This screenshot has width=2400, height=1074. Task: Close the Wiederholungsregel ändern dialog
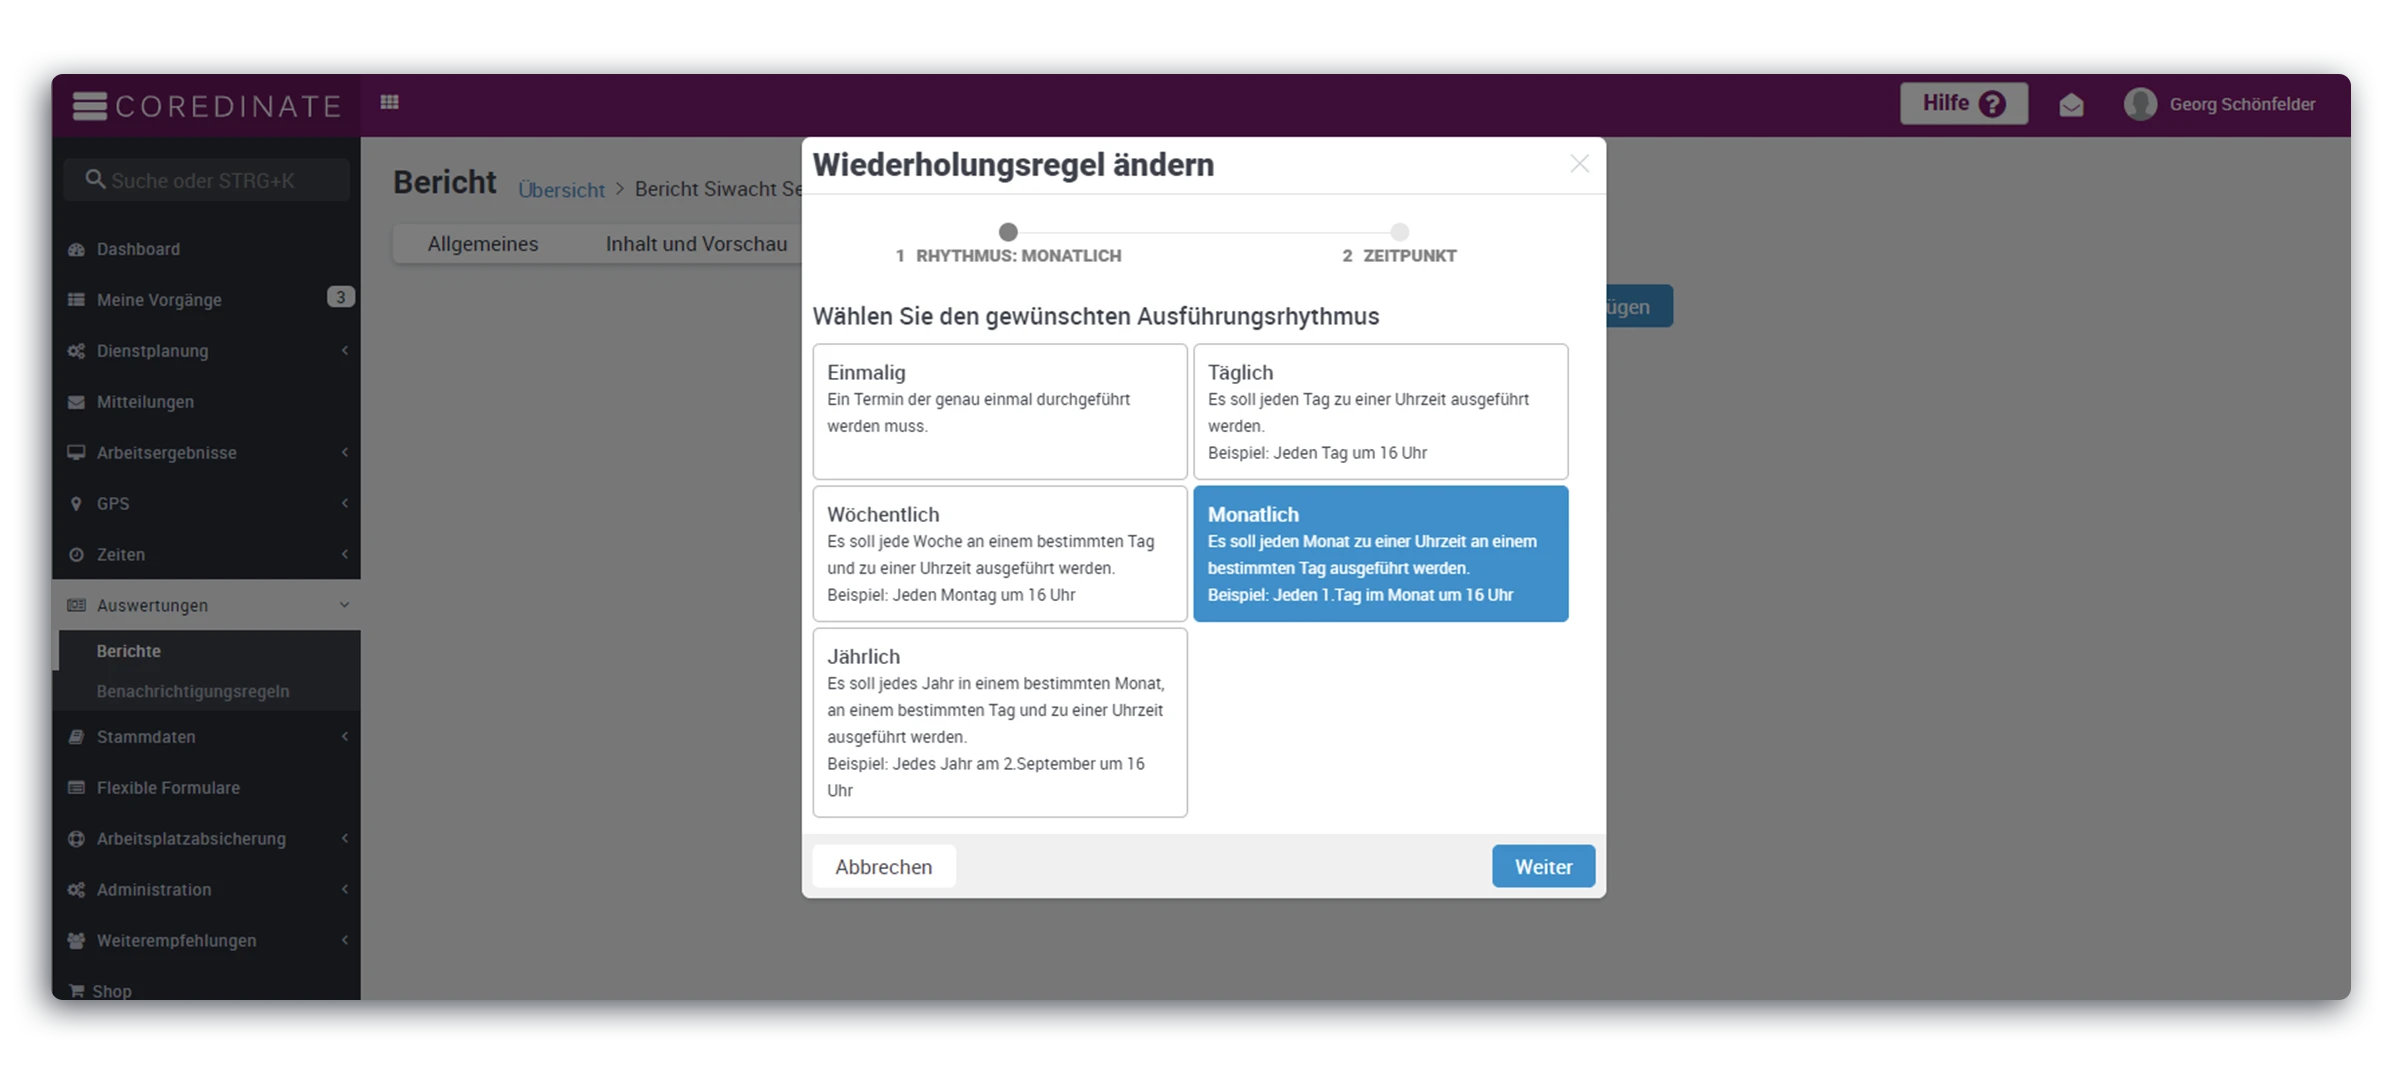1579,164
